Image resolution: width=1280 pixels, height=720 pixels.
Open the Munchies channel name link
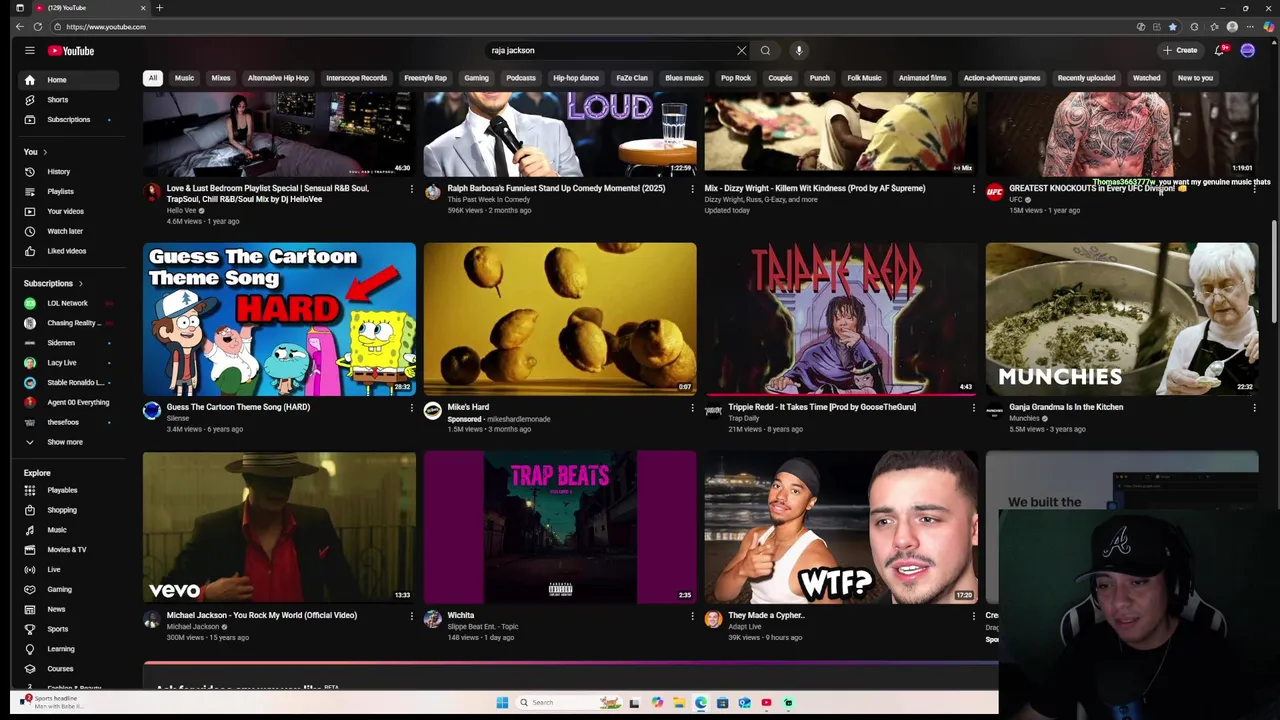(1023, 419)
